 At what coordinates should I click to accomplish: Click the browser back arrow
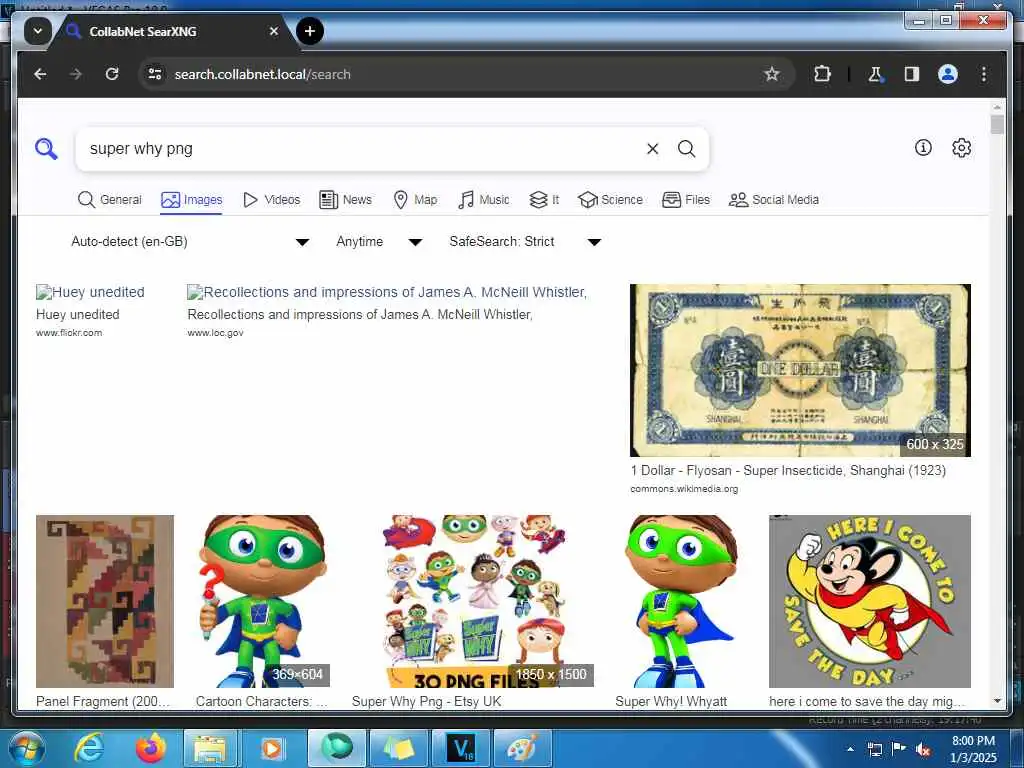pos(40,74)
